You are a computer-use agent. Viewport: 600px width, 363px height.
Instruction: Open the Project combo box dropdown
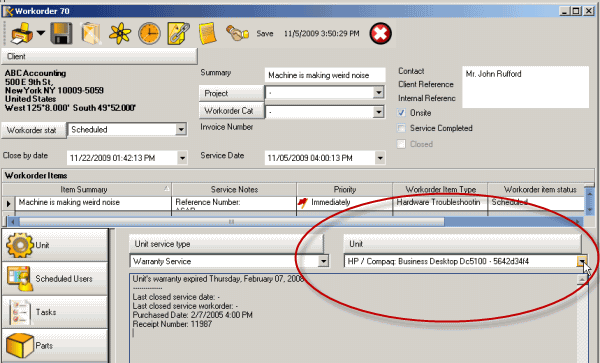click(378, 92)
